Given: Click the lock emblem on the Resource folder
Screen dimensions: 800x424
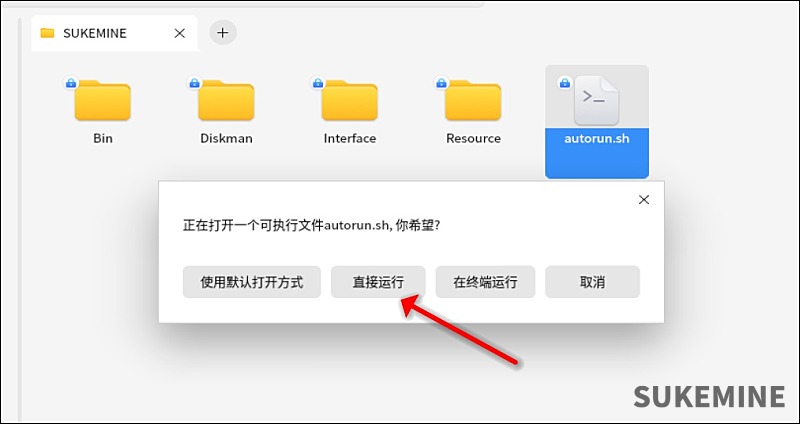Looking at the screenshot, I should pyautogui.click(x=440, y=83).
